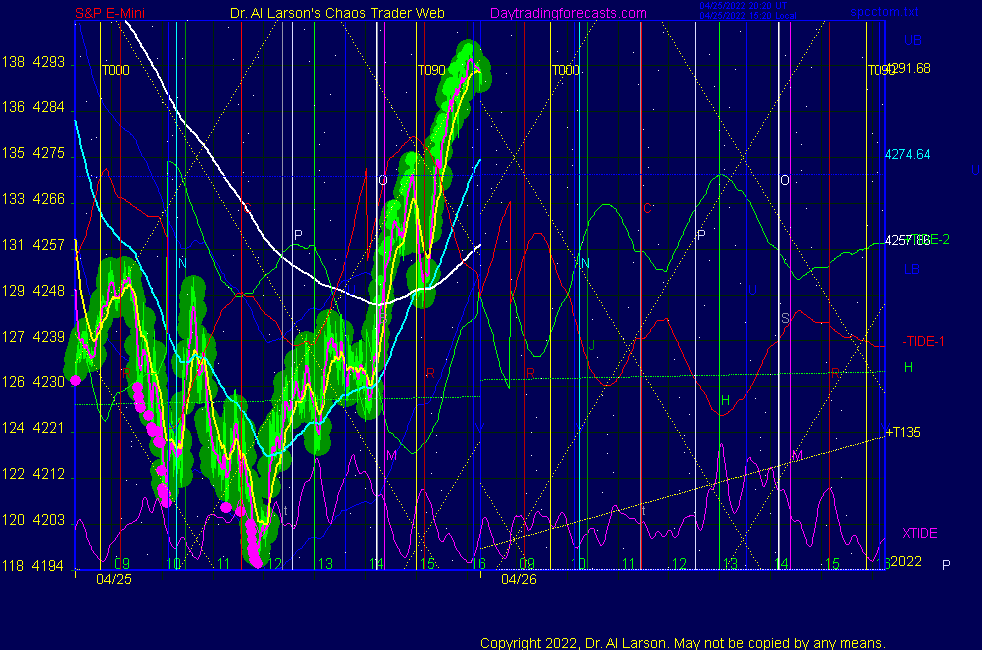The height and width of the screenshot is (650, 982).
Task: Click the 4293 price axis label
Action: (x=49, y=62)
